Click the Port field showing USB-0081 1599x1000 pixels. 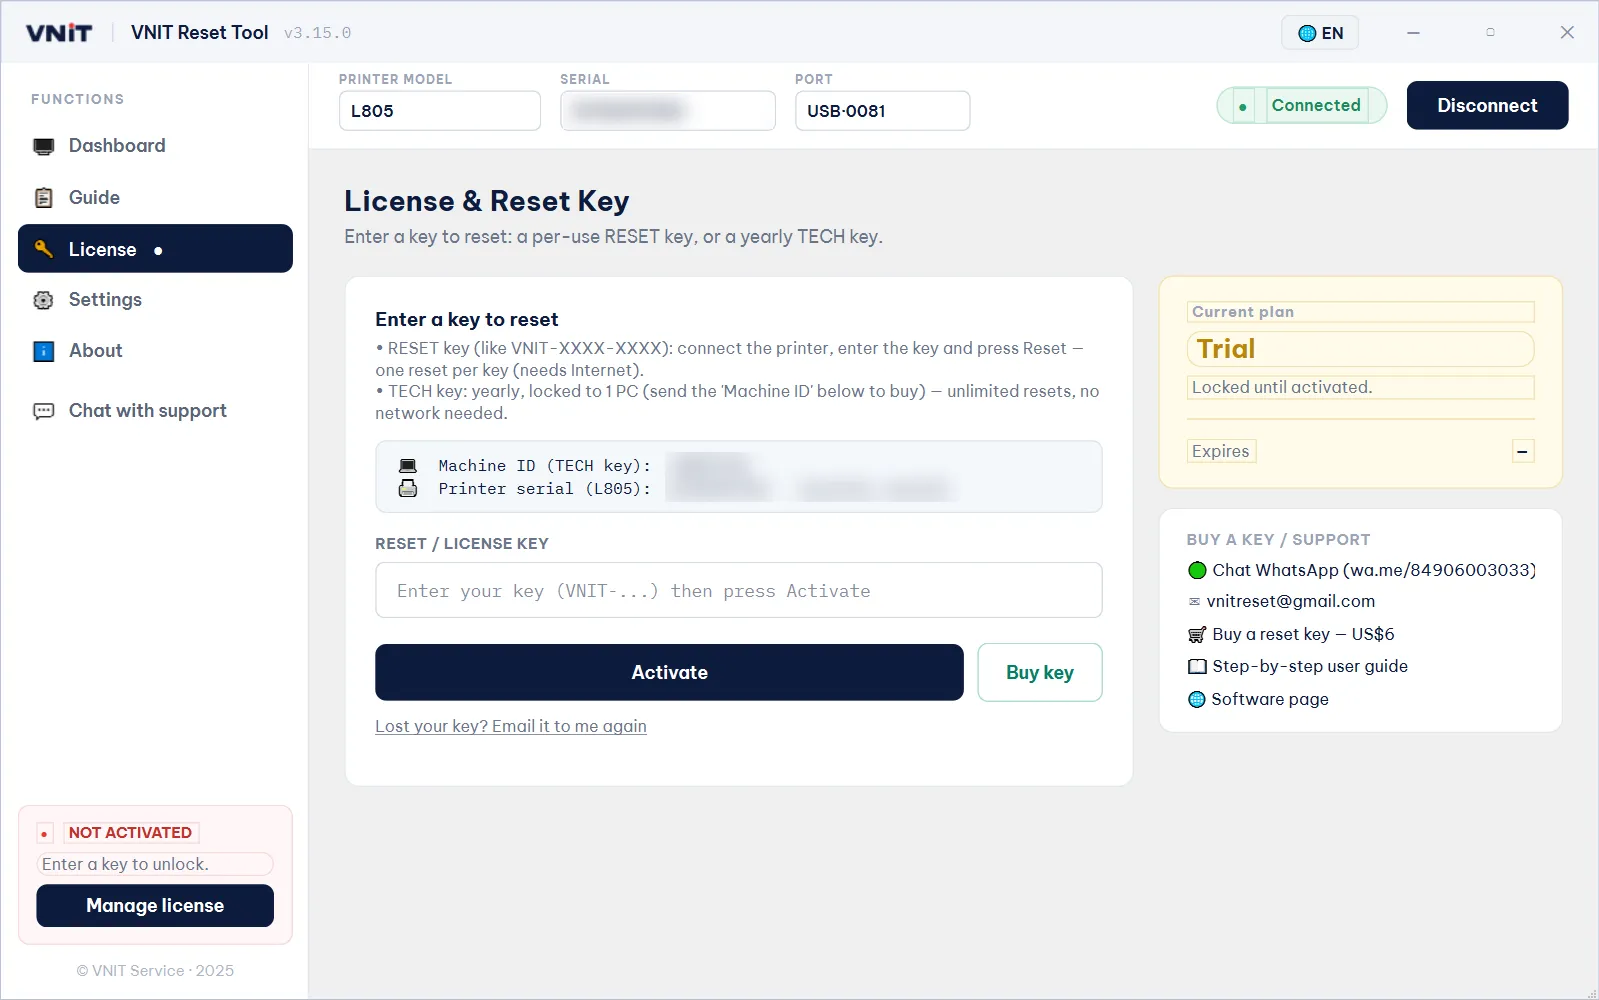point(882,111)
